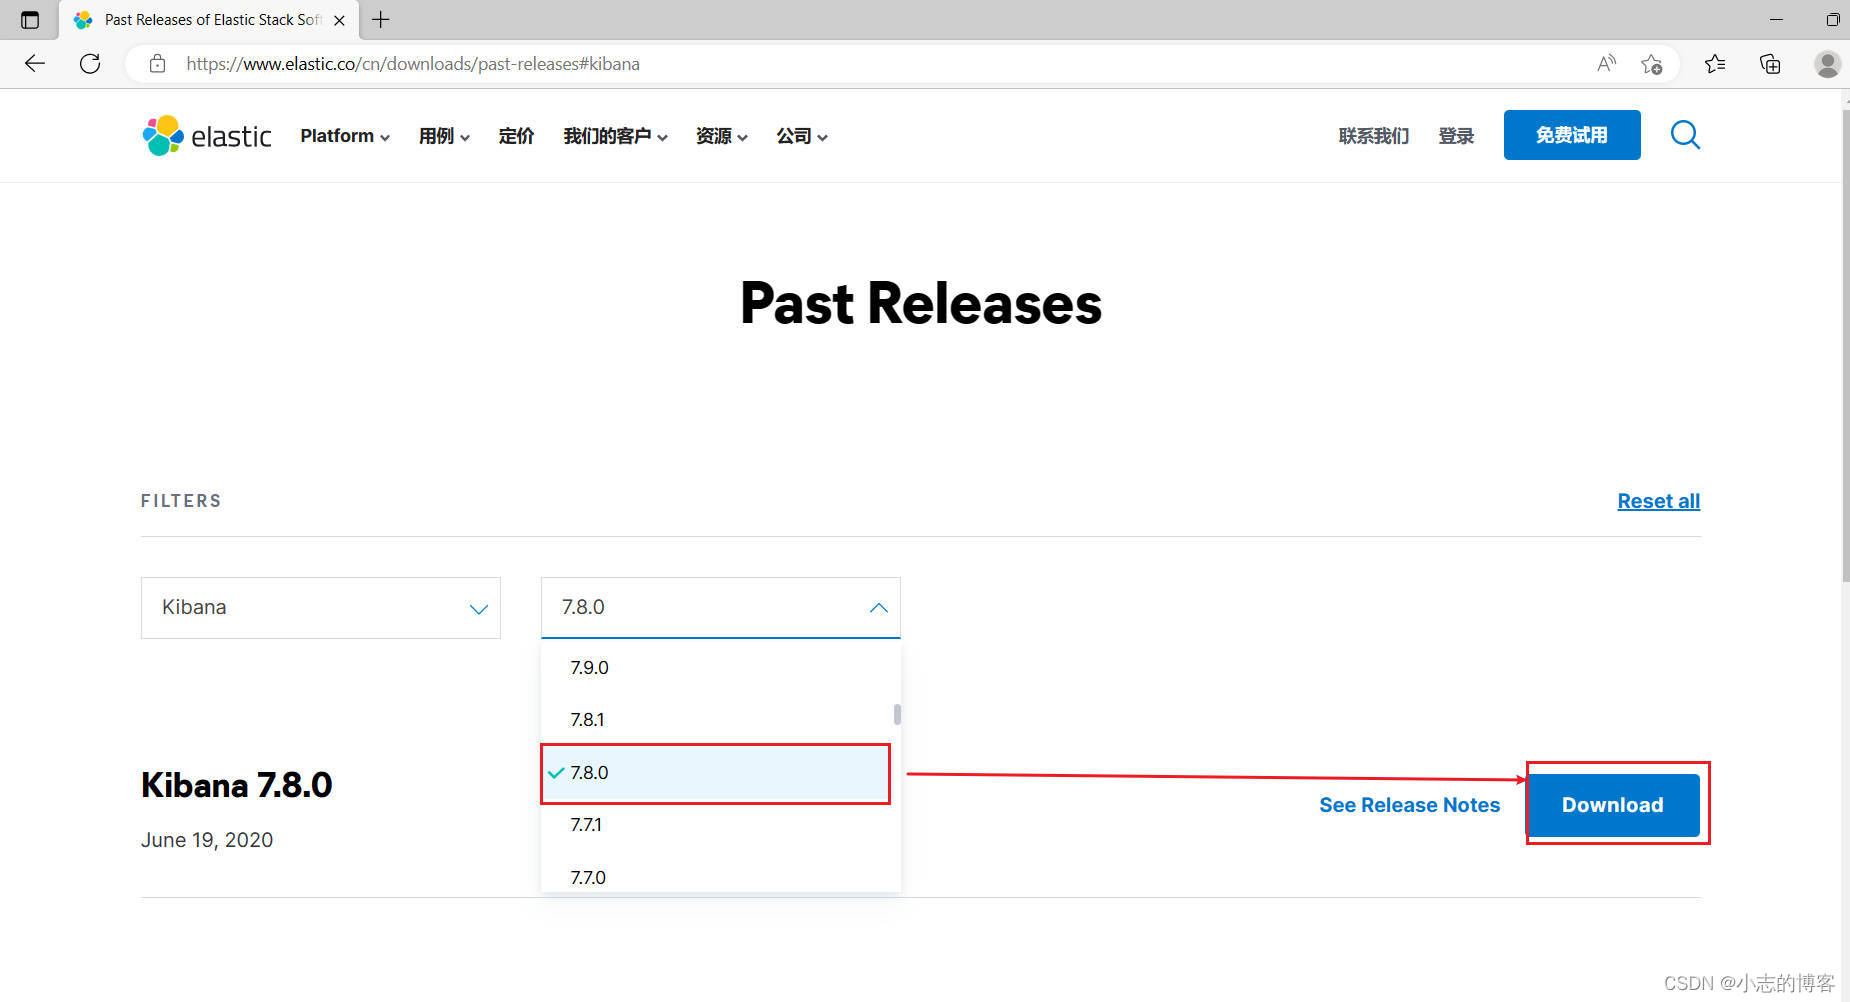Image resolution: width=1850 pixels, height=1002 pixels.
Task: Open the site search magnifier
Action: tap(1685, 135)
